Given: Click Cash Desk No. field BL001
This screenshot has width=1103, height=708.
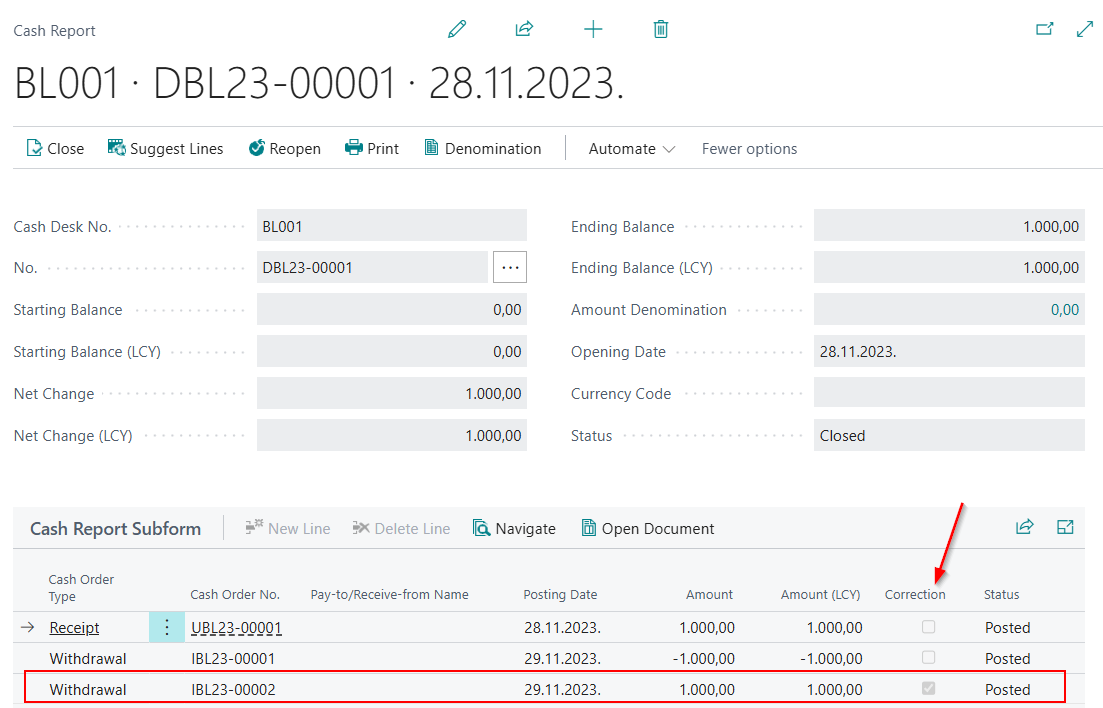Looking at the screenshot, I should pyautogui.click(x=392, y=226).
